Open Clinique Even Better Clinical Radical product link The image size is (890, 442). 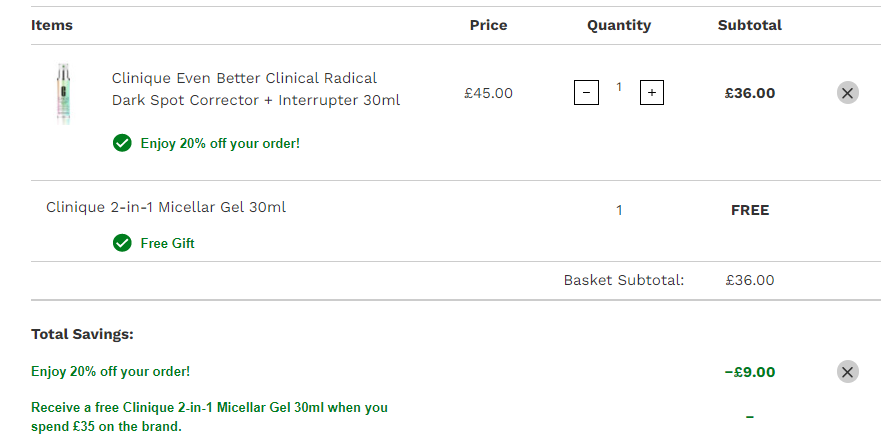click(256, 89)
